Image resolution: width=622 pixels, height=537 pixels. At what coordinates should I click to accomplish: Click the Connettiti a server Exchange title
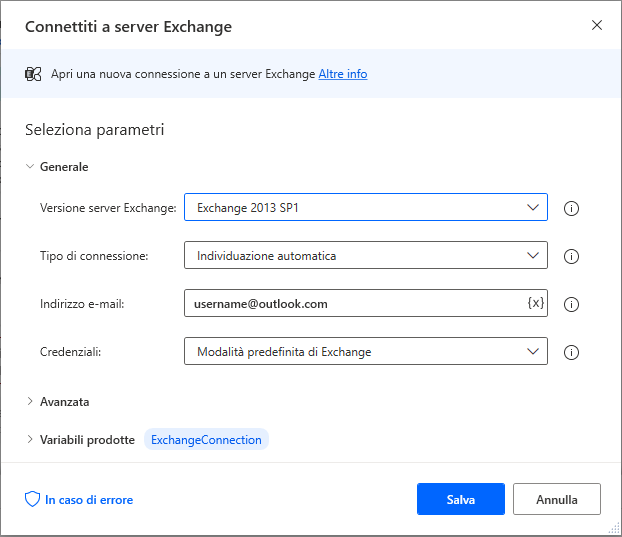pyautogui.click(x=129, y=27)
